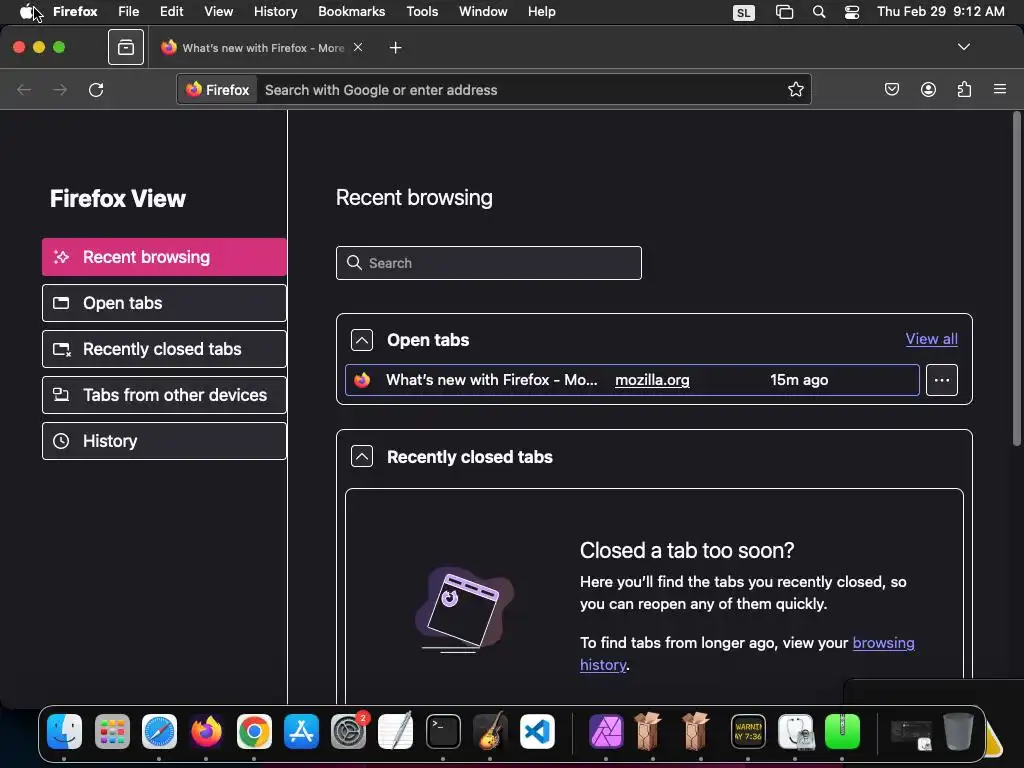Open What's new with Firefox tab row
Screen dimensions: 1024x768
click(632, 380)
